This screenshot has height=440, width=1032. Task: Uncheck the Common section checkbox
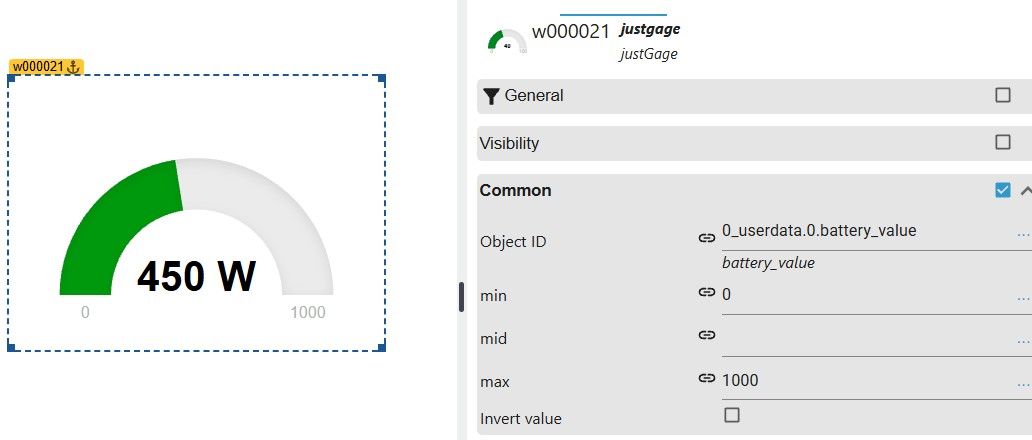tap(1002, 191)
